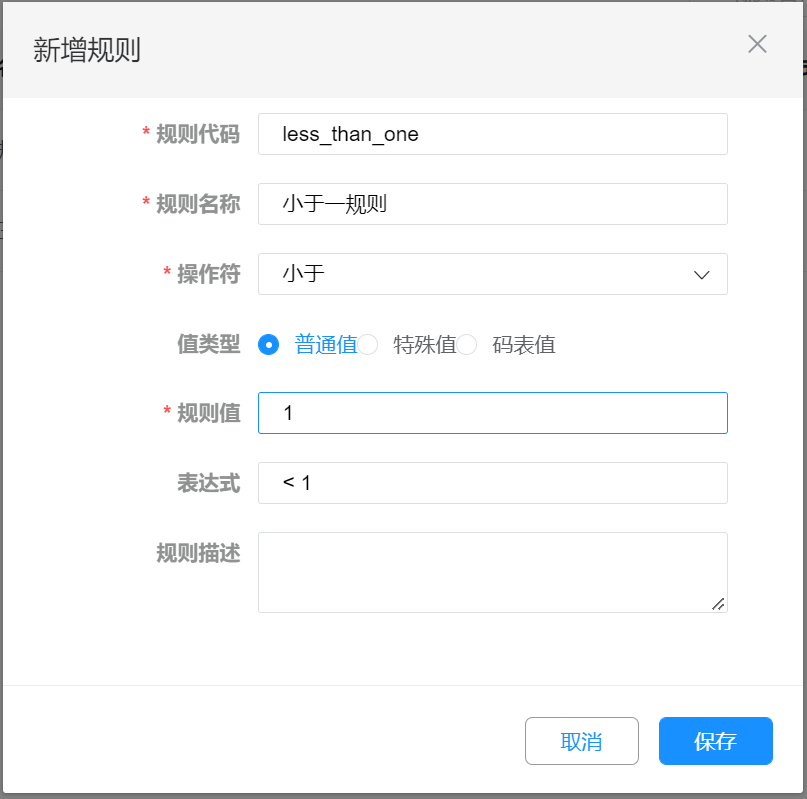The height and width of the screenshot is (799, 807).
Task: Click the 规则值 field label
Action: pos(208,413)
